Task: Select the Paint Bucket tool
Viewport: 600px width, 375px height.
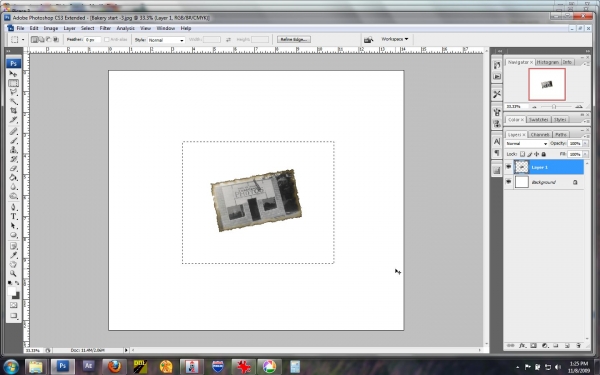Action: click(x=13, y=178)
